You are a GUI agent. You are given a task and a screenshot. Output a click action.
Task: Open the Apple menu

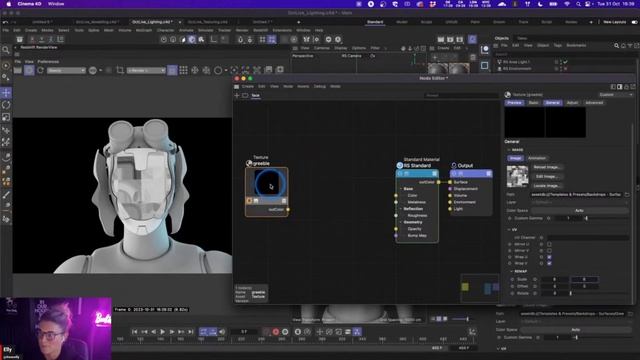point(8,4)
